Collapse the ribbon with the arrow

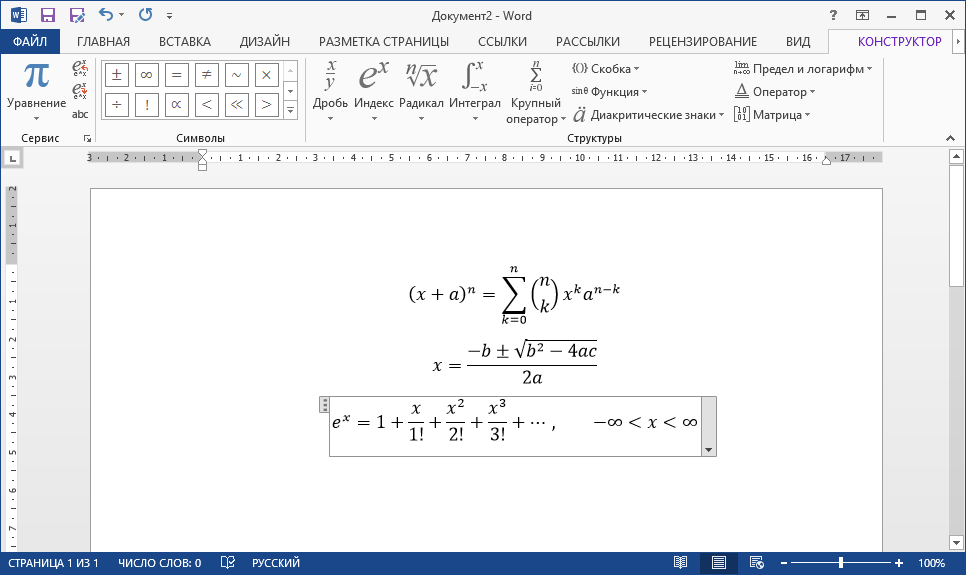[950, 138]
